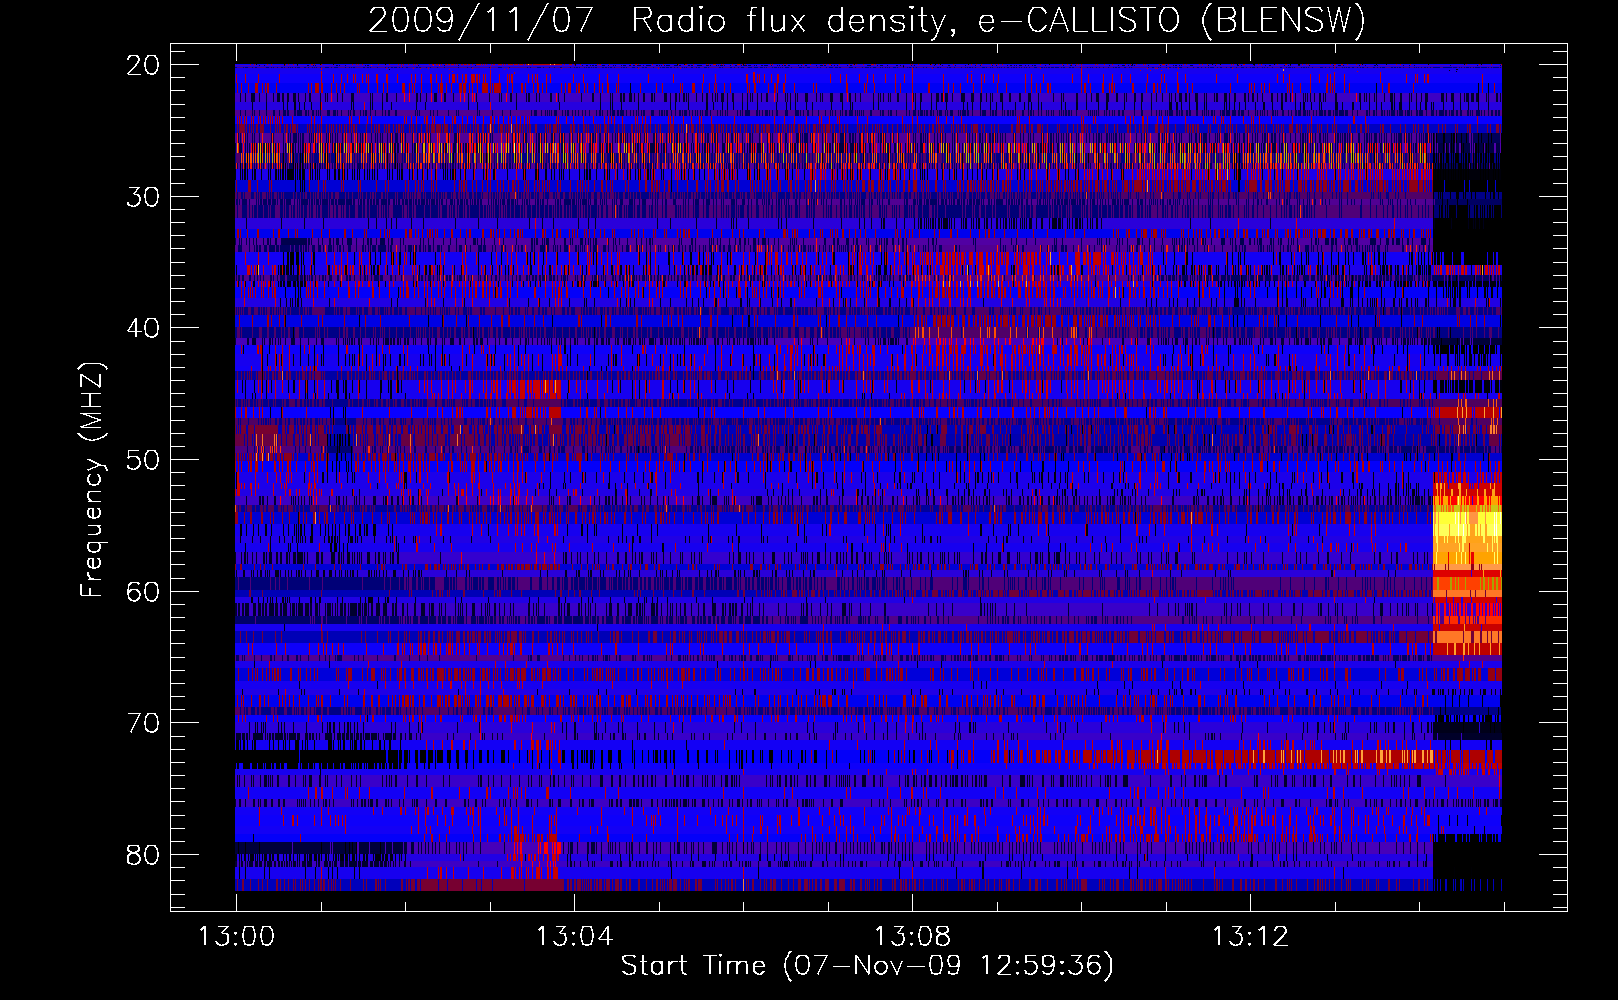Image resolution: width=1618 pixels, height=1000 pixels.
Task: Select the 'Frequency (MHZ)' axis label
Action: (x=91, y=480)
